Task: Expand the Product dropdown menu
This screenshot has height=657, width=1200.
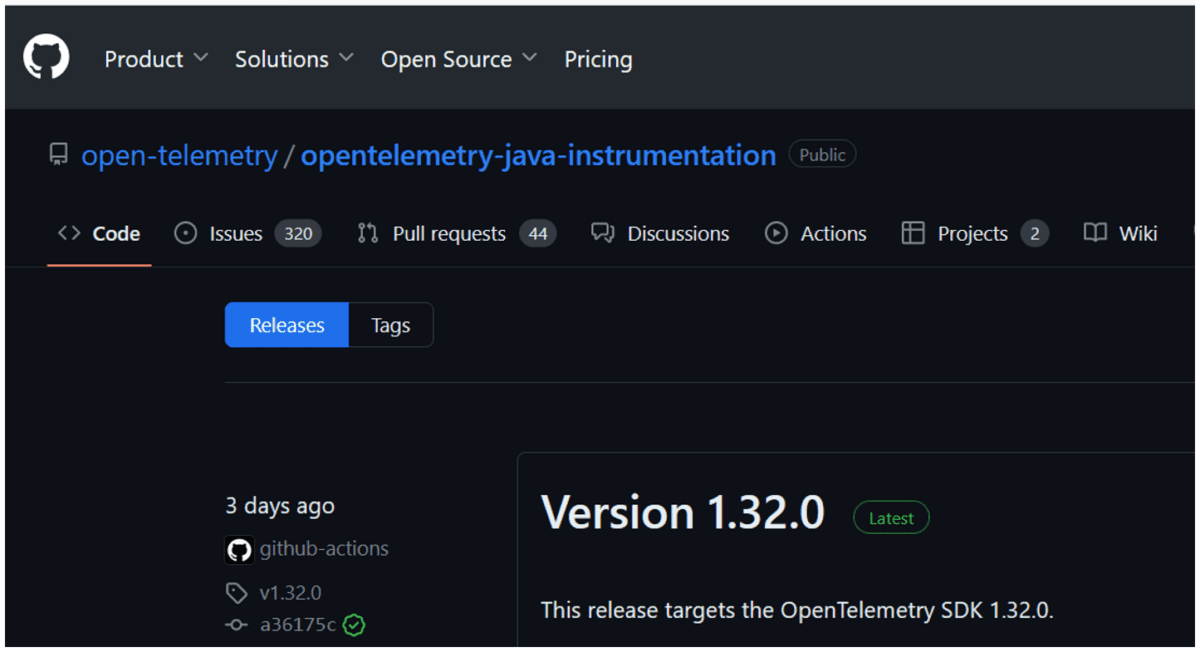Action: 156,59
